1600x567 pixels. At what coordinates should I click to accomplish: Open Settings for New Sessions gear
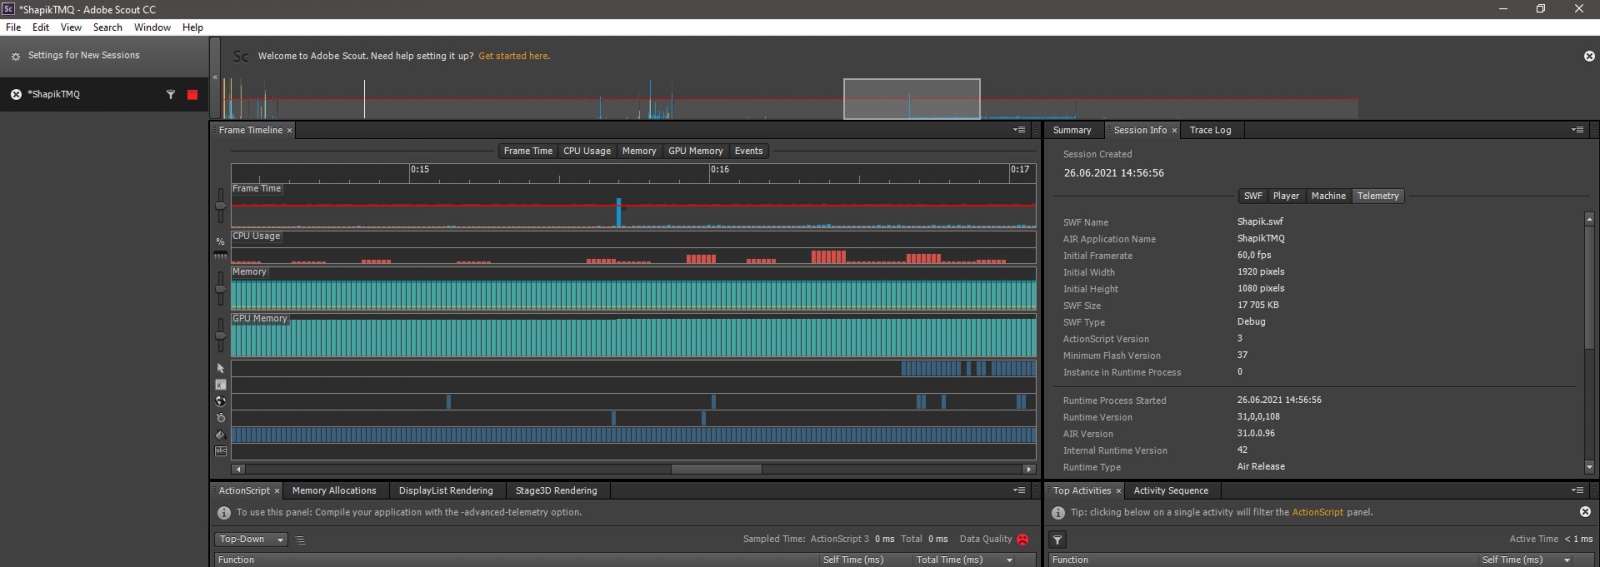pos(15,56)
